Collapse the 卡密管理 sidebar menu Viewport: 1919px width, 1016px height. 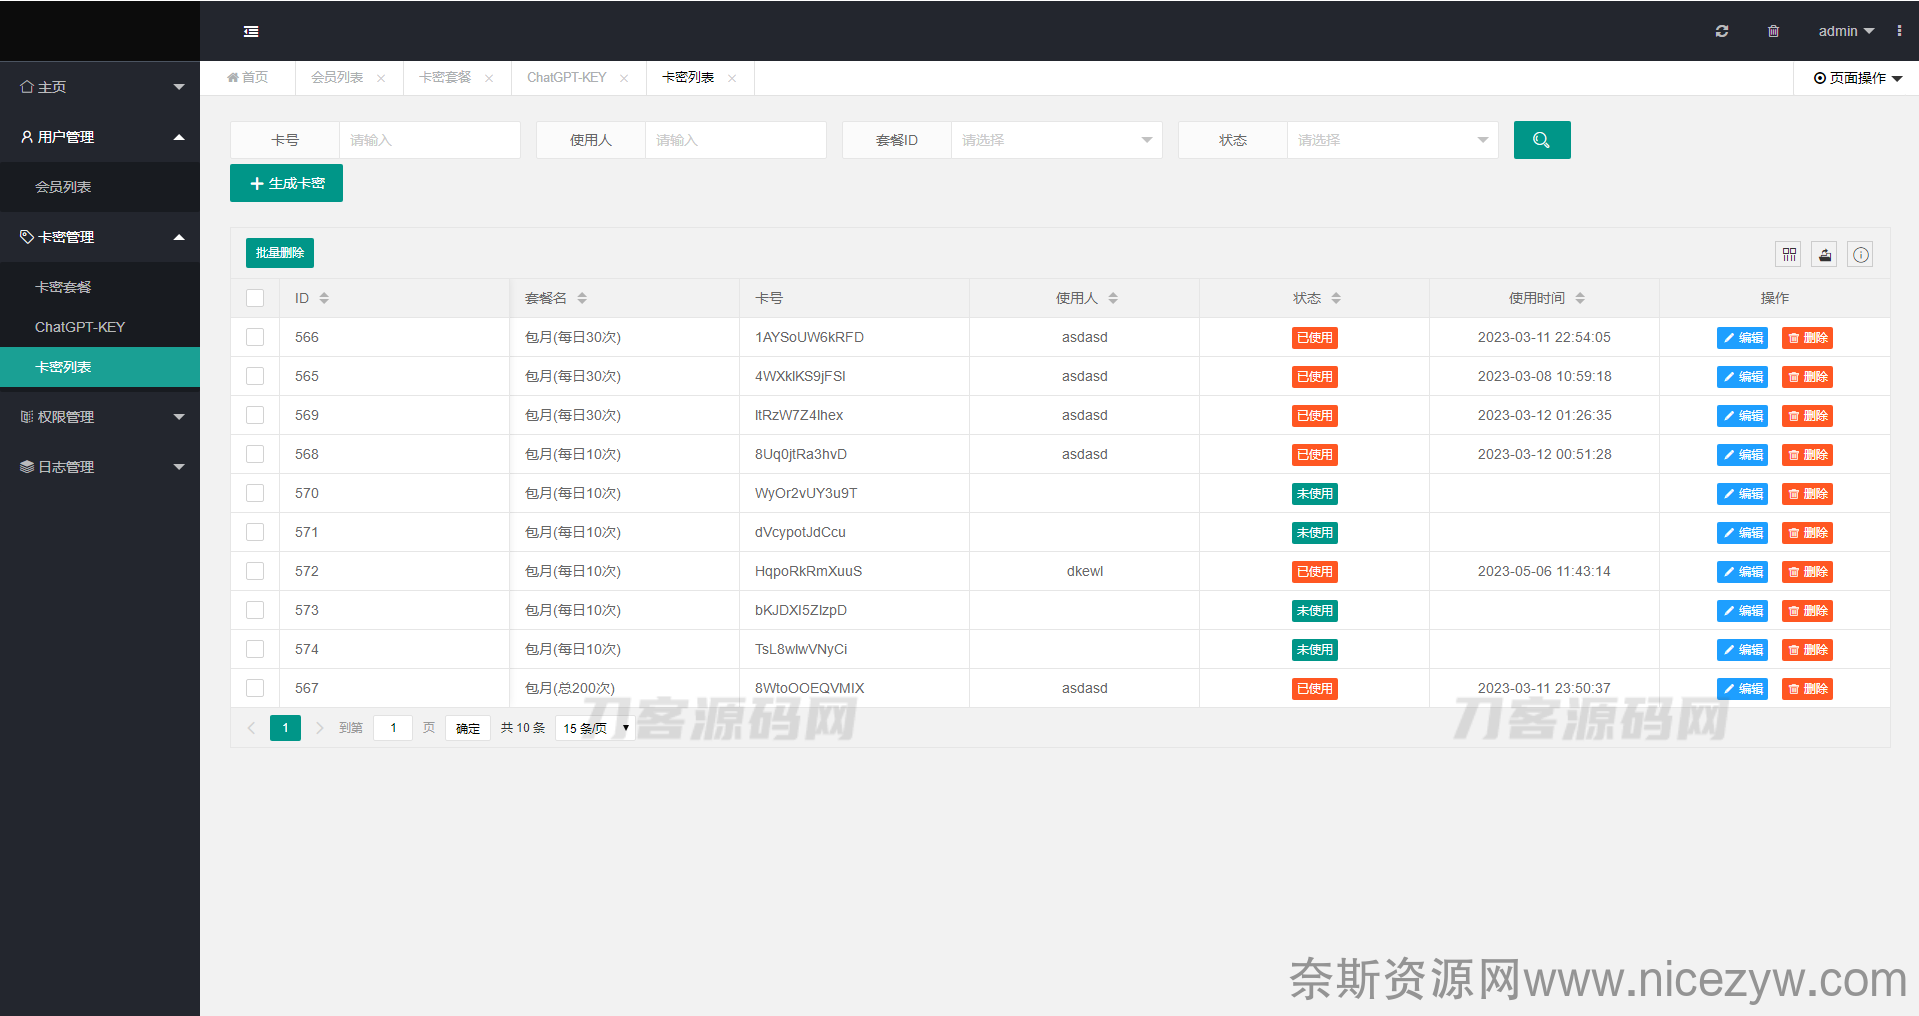(x=100, y=237)
